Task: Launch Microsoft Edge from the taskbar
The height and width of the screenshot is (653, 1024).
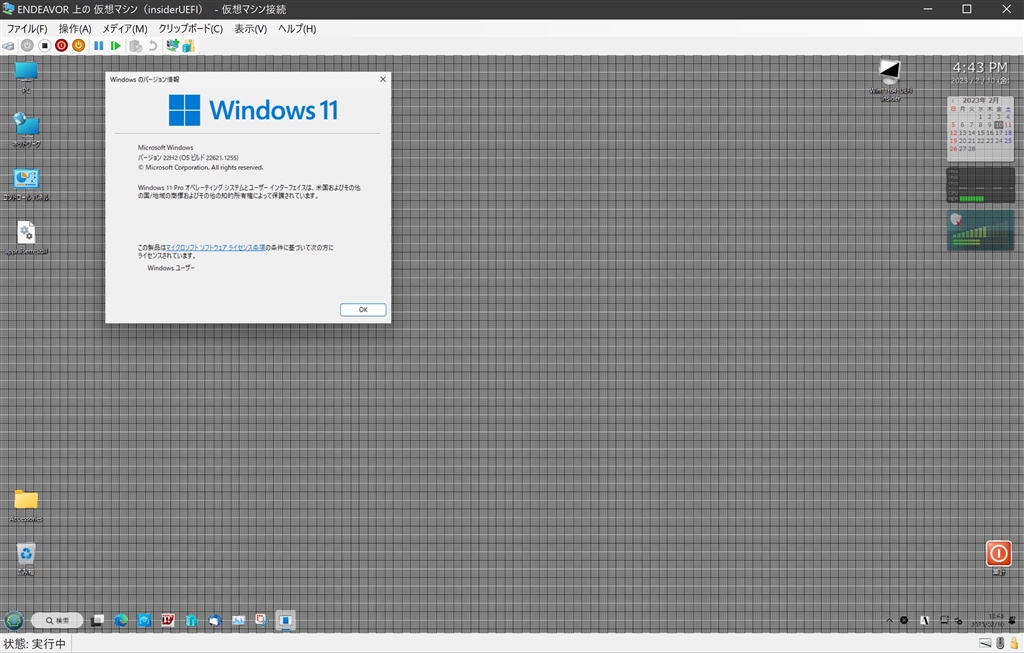Action: [121, 620]
